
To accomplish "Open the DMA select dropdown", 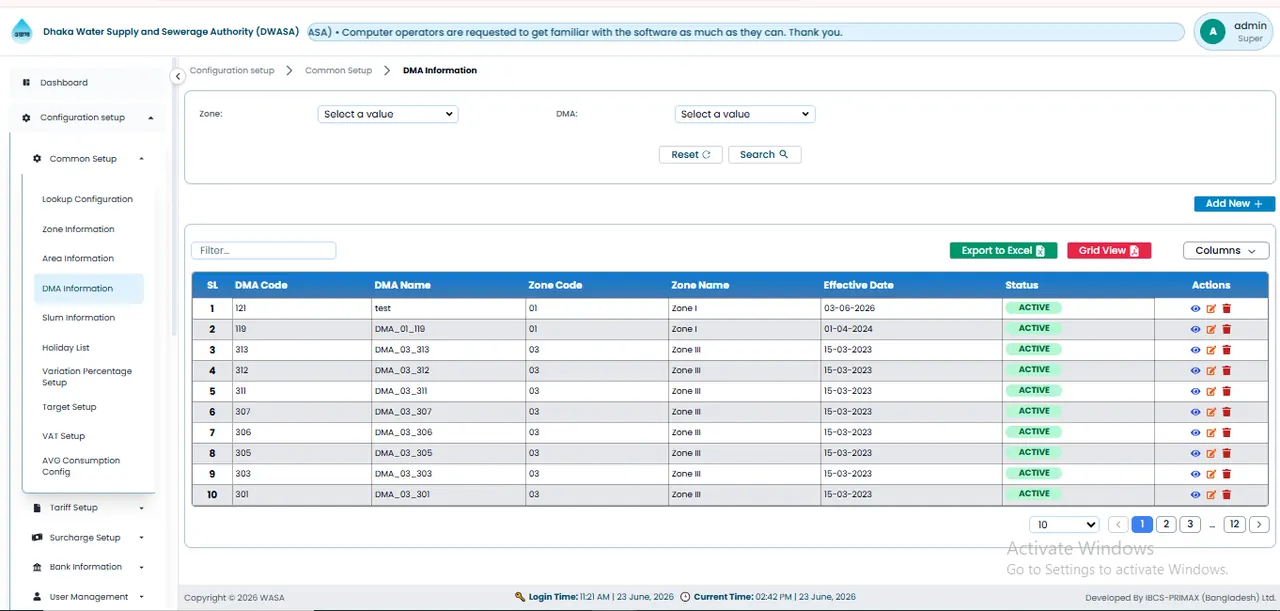I will pyautogui.click(x=745, y=114).
